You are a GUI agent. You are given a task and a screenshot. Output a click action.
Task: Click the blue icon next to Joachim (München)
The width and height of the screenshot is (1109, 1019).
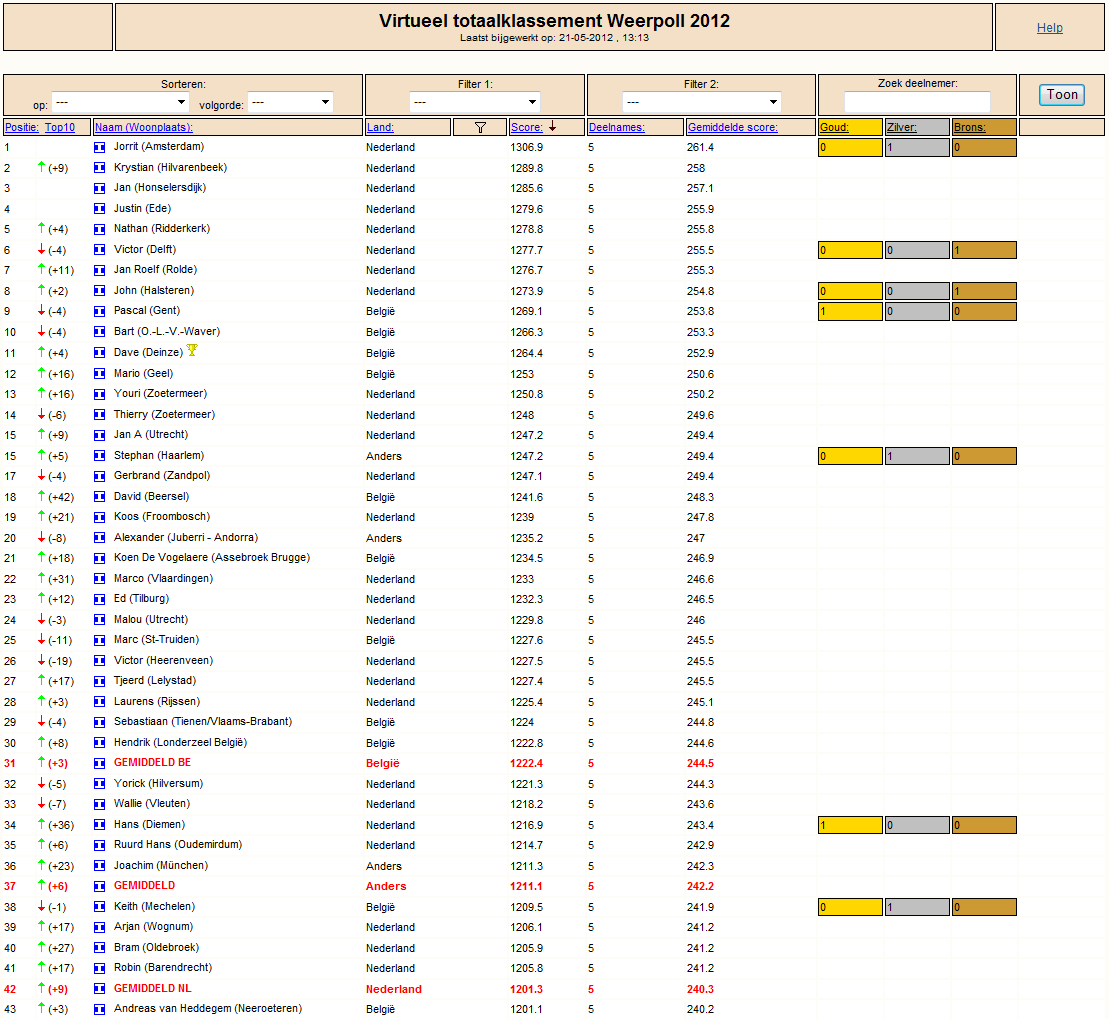(100, 866)
